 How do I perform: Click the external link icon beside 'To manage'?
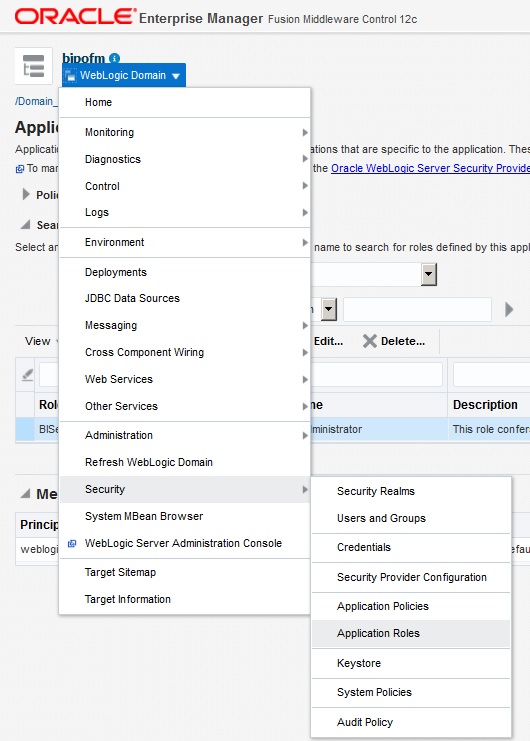click(19, 169)
